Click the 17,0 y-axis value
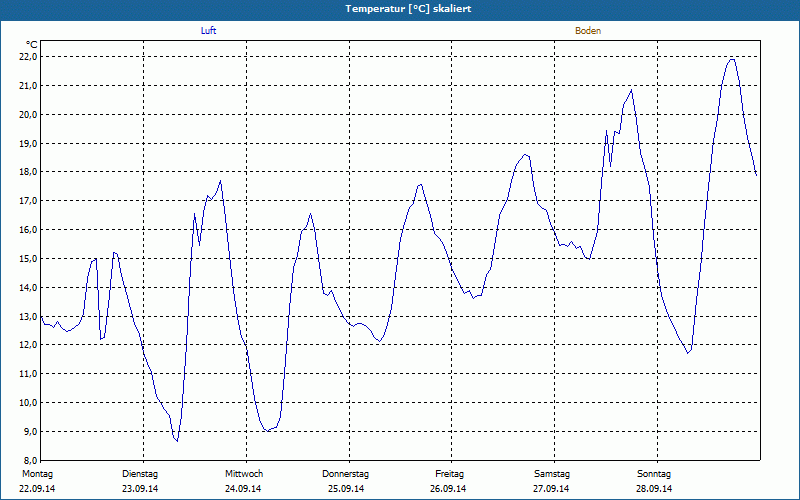Viewport: 800px width, 500px height. coord(29,201)
